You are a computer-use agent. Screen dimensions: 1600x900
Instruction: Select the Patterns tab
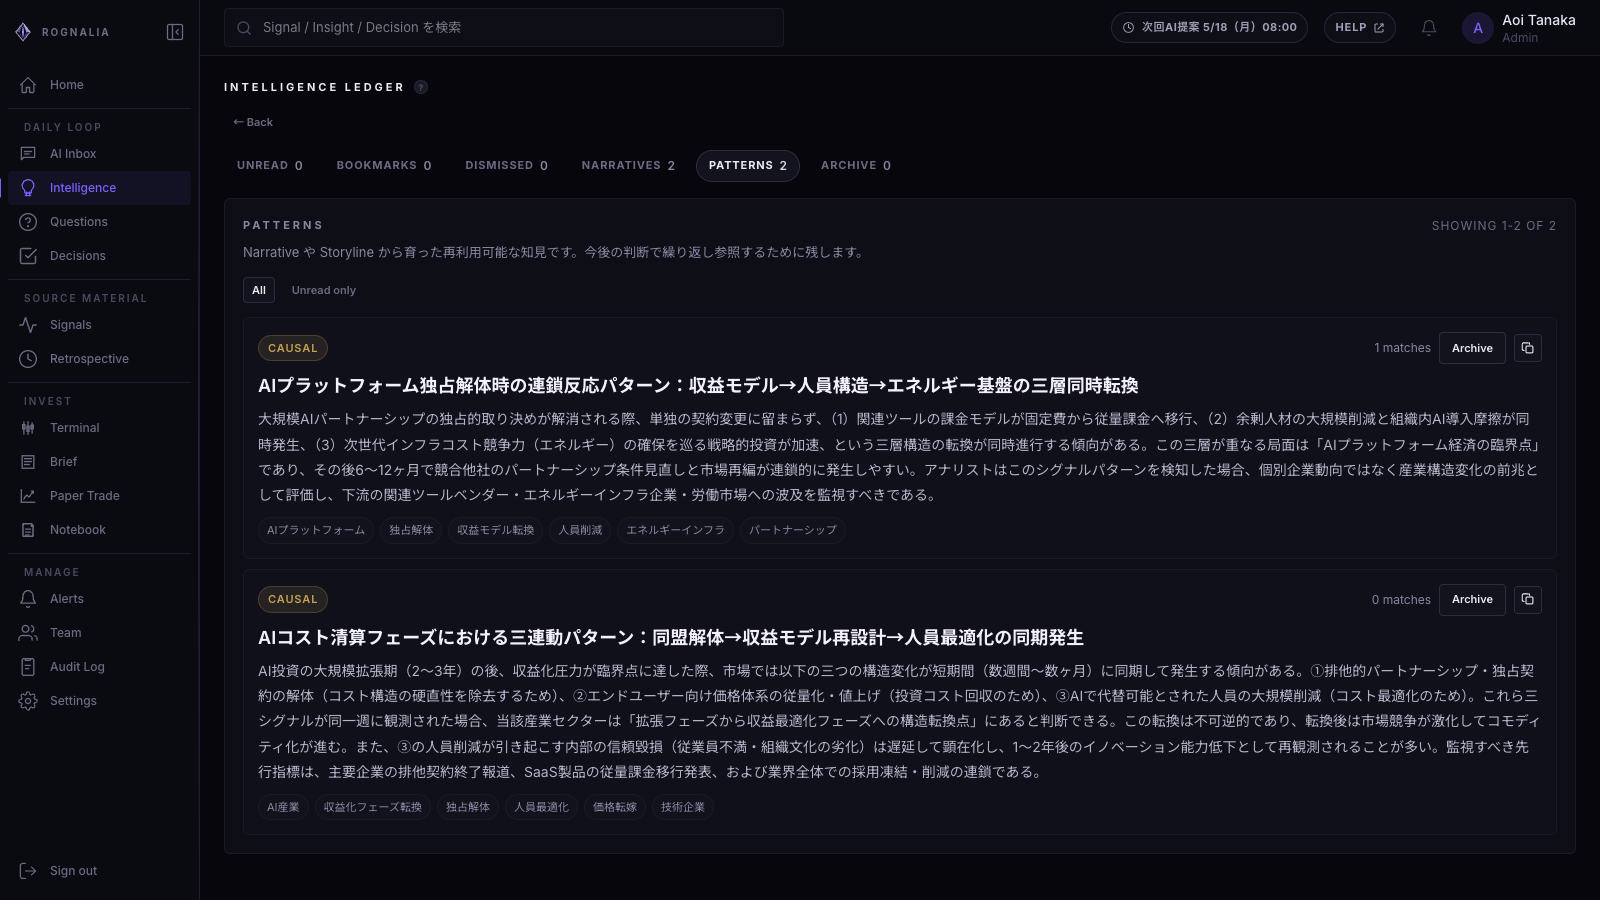pos(748,166)
